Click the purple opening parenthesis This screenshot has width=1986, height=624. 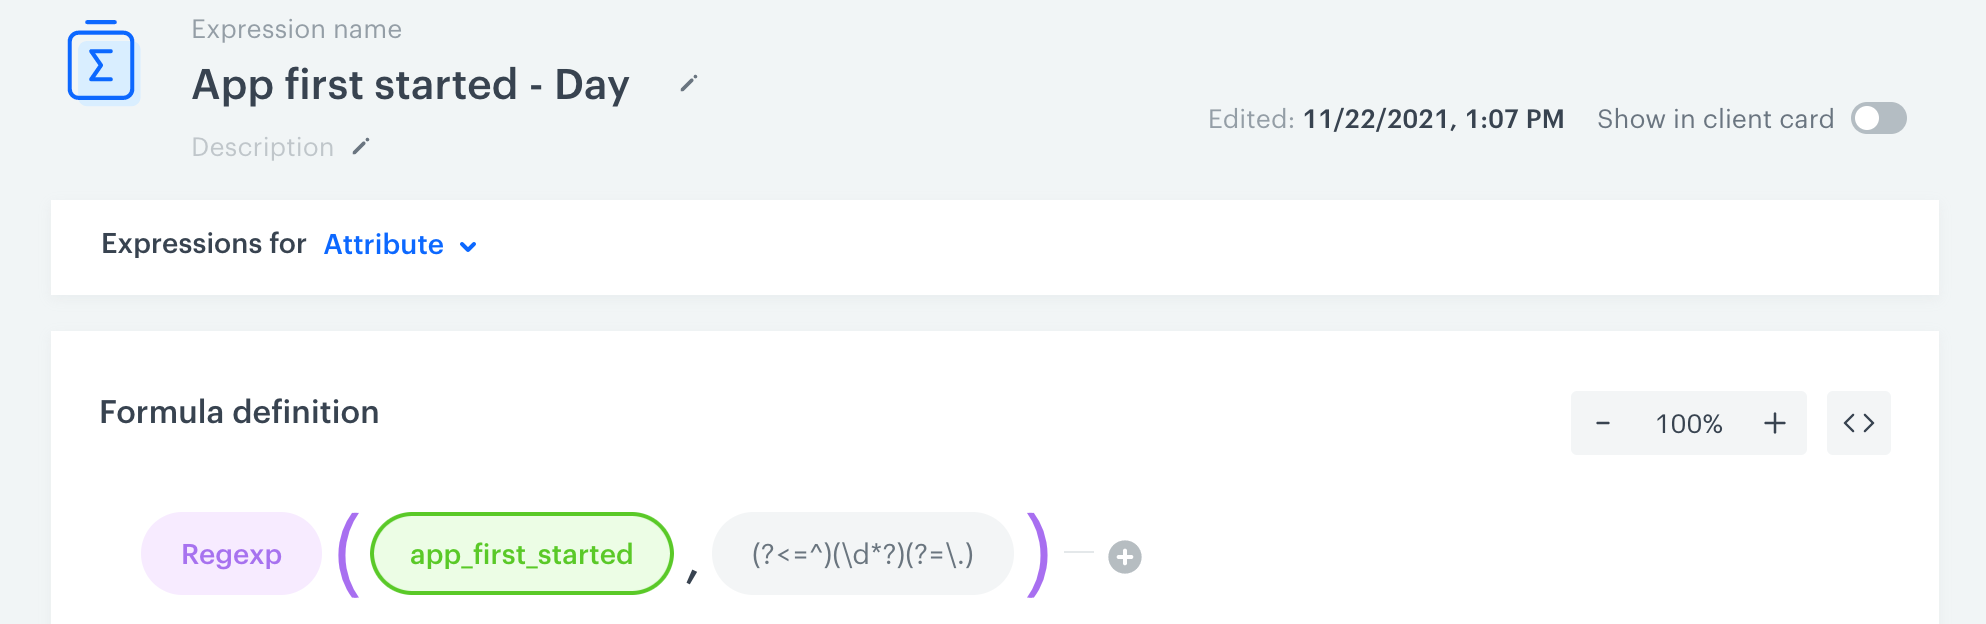(x=348, y=554)
